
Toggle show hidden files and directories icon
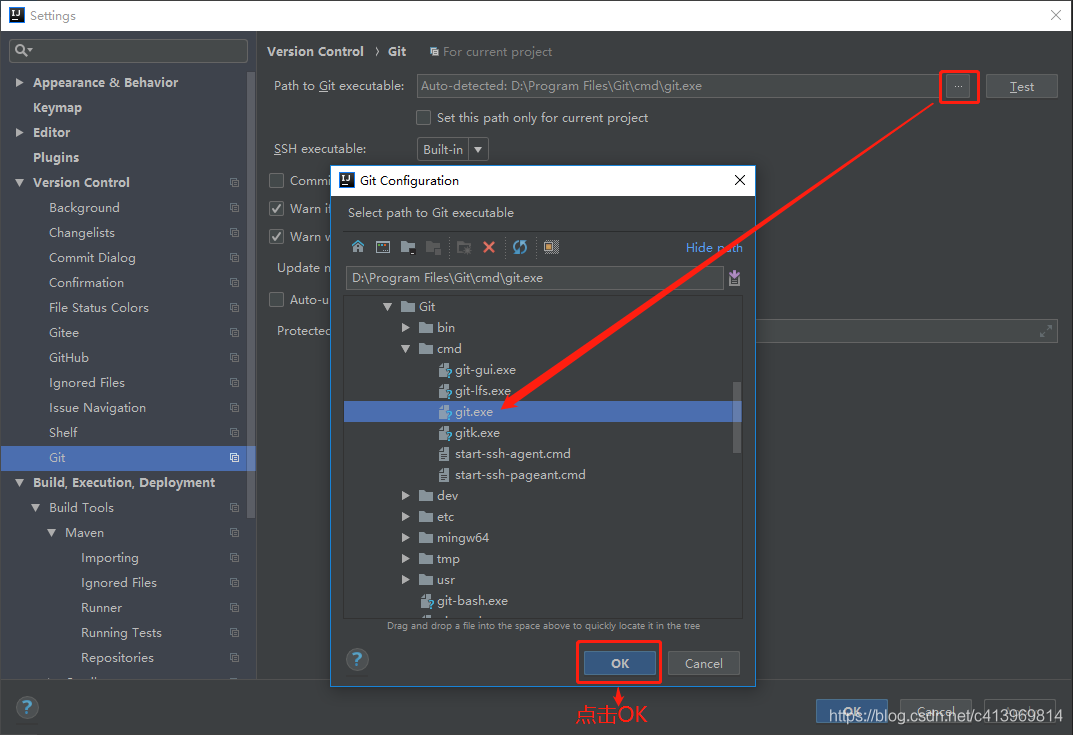coord(552,247)
